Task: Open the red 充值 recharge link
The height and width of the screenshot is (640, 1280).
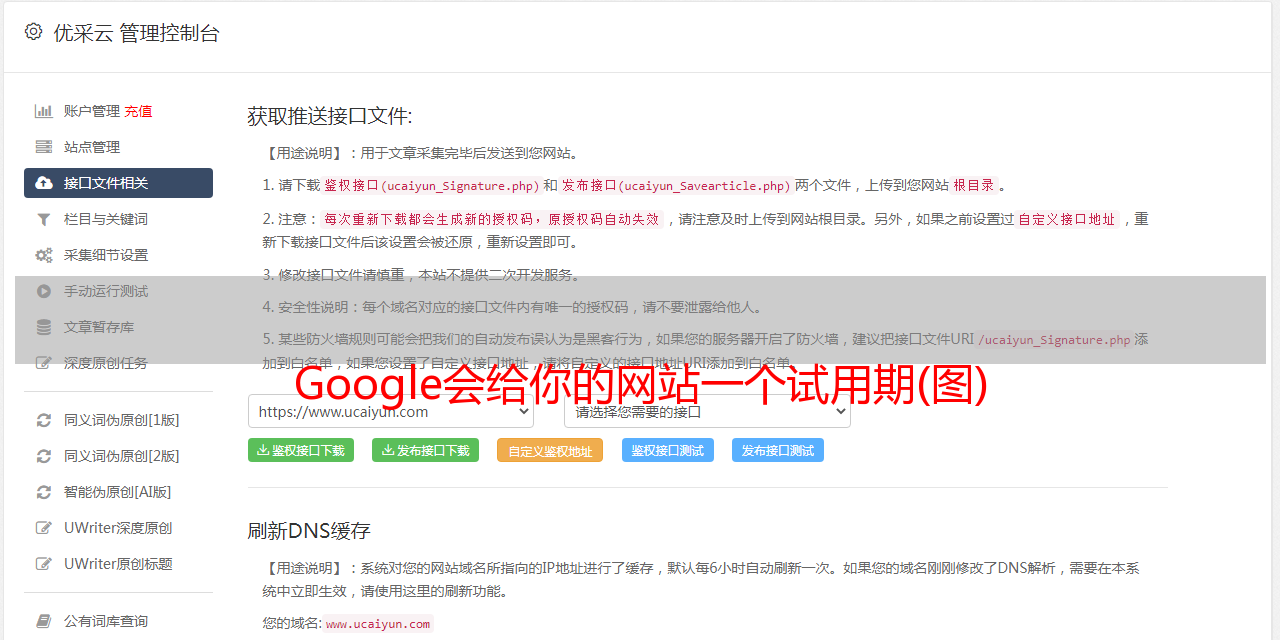Action: (138, 111)
